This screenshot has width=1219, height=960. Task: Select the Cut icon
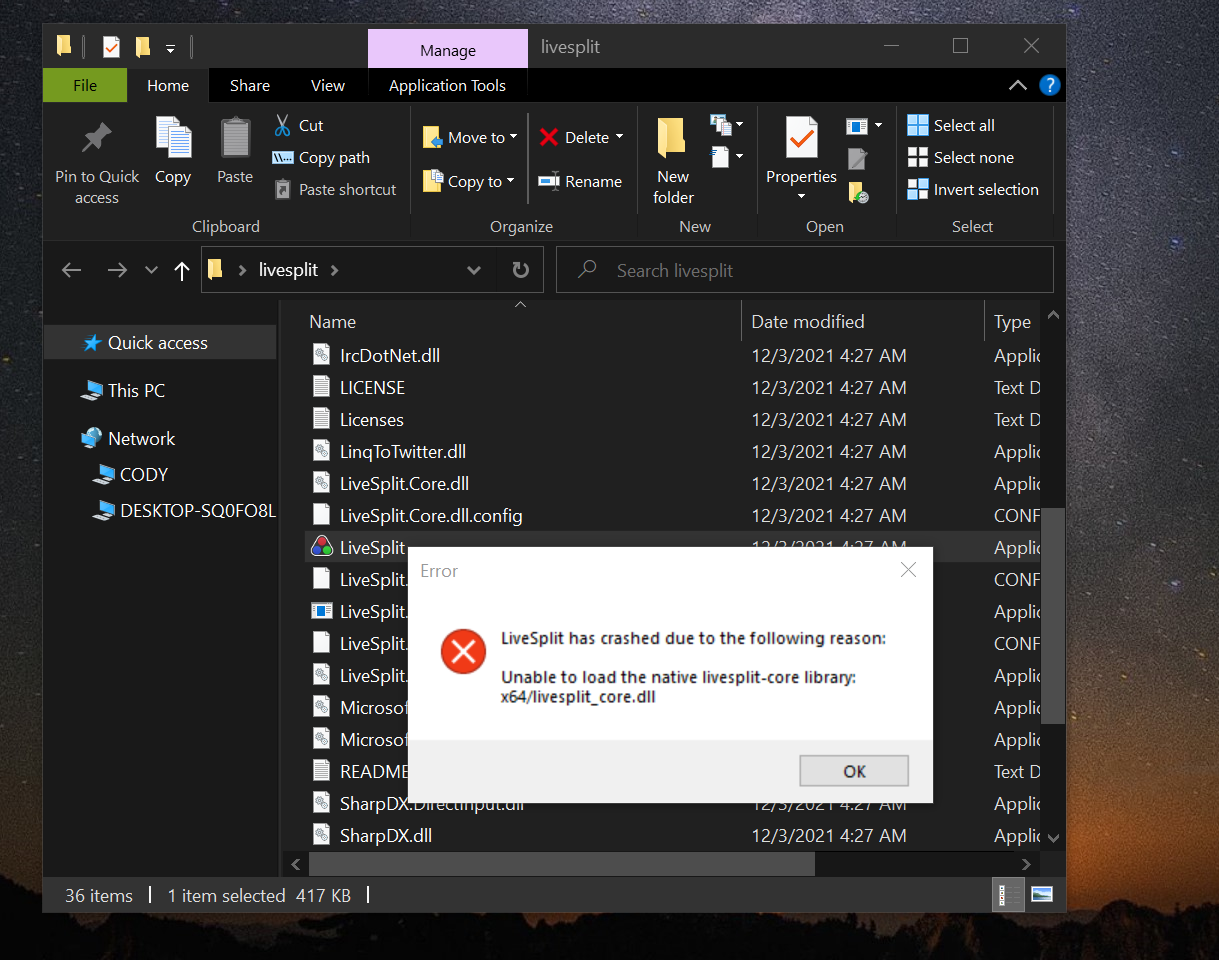coord(283,124)
